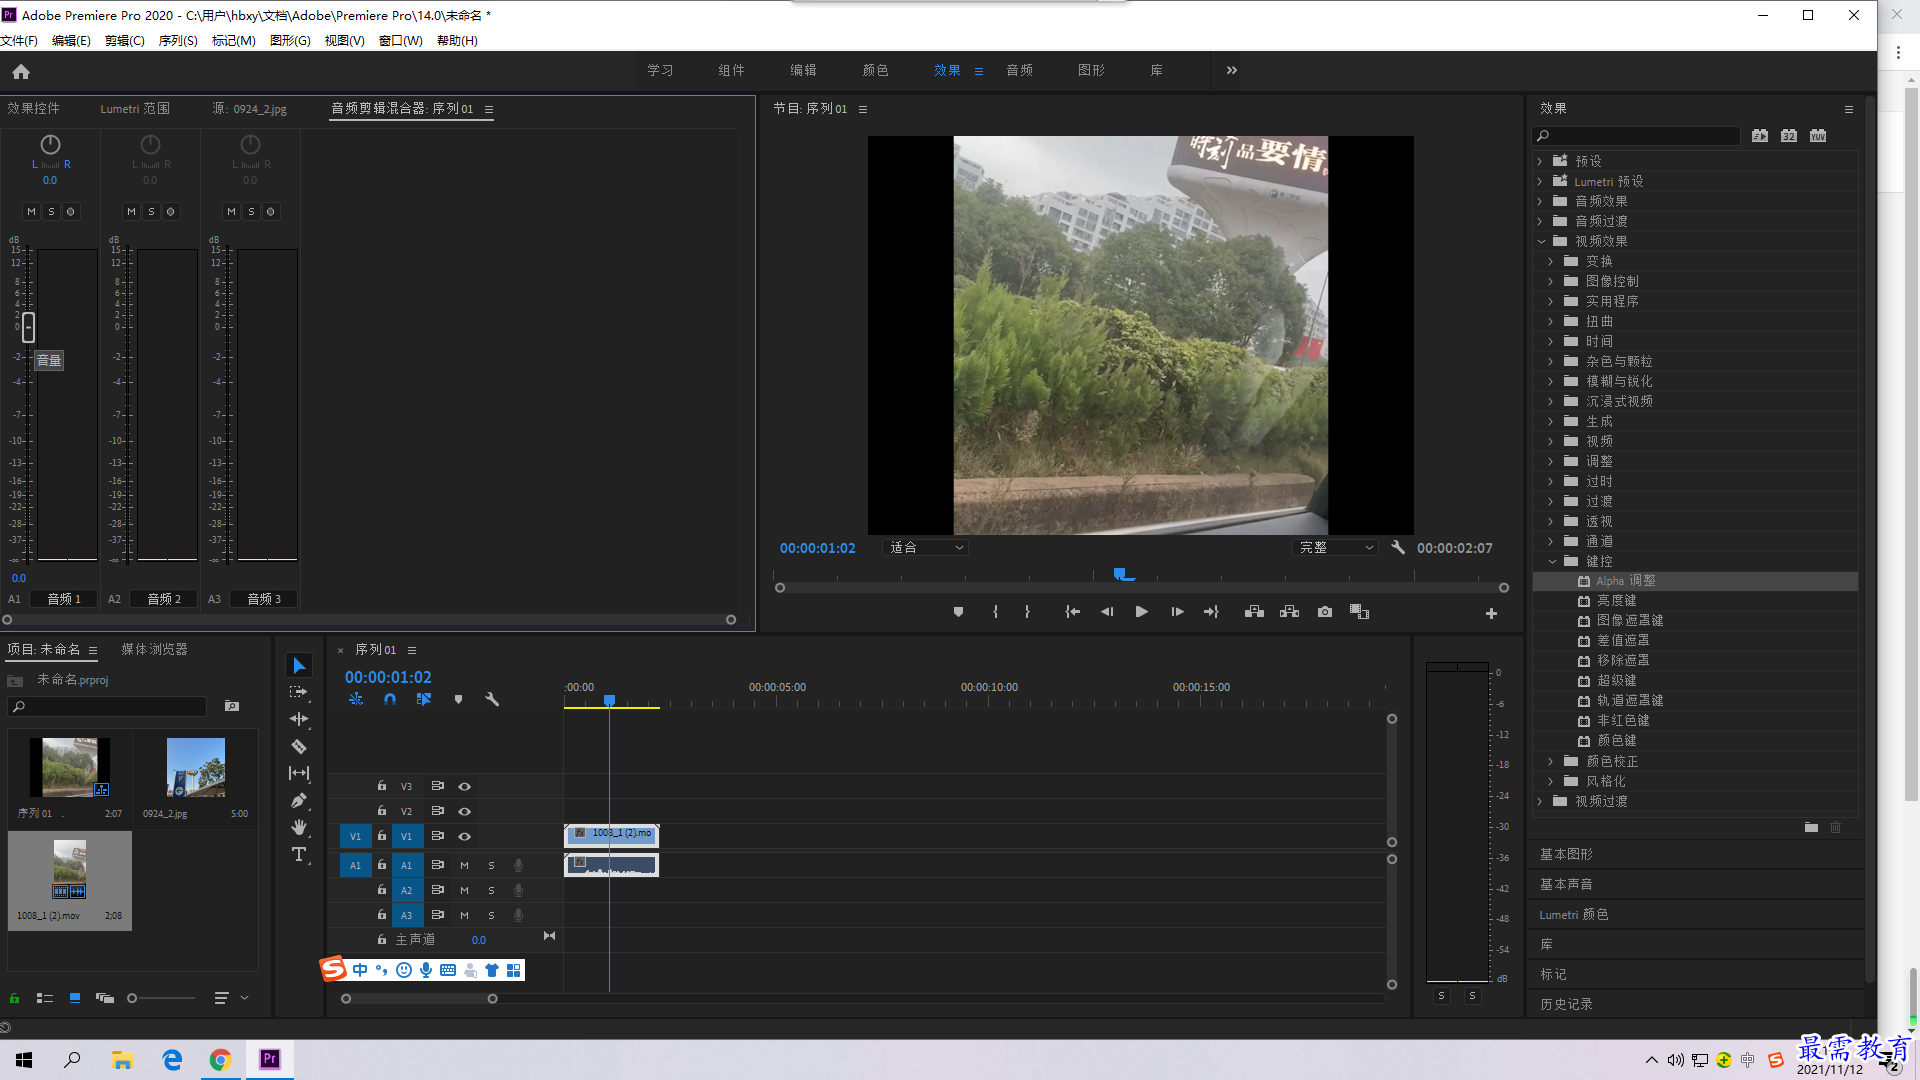Click Mark Out bracket button

click(x=1027, y=612)
